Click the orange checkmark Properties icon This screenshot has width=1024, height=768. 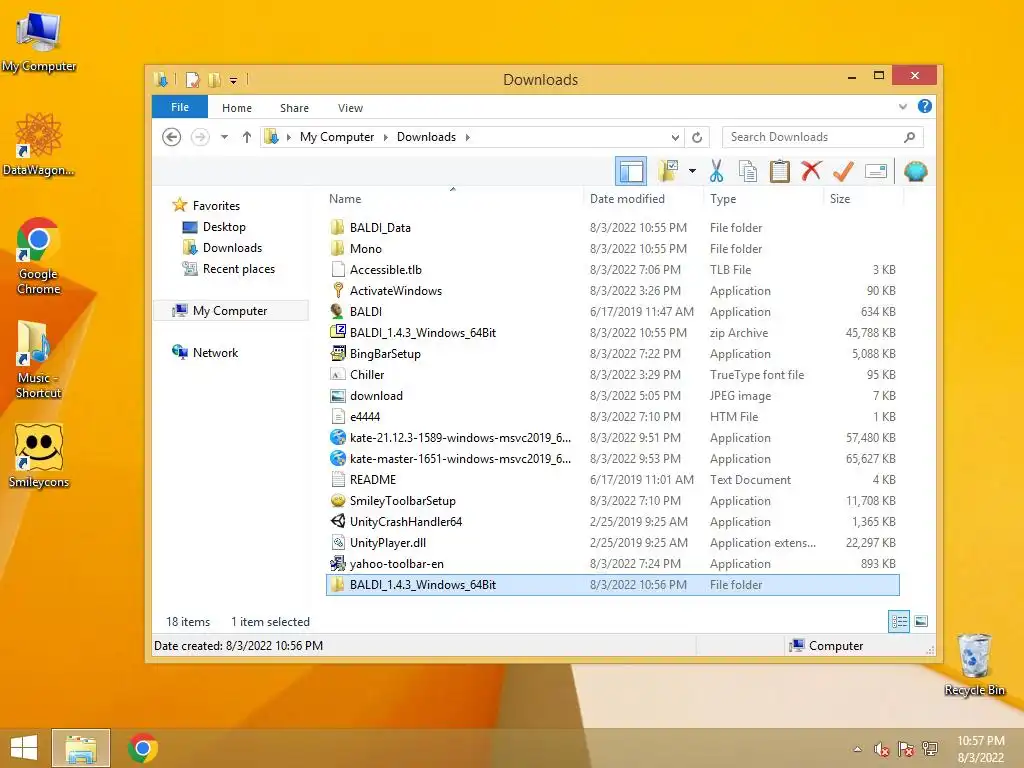point(843,171)
